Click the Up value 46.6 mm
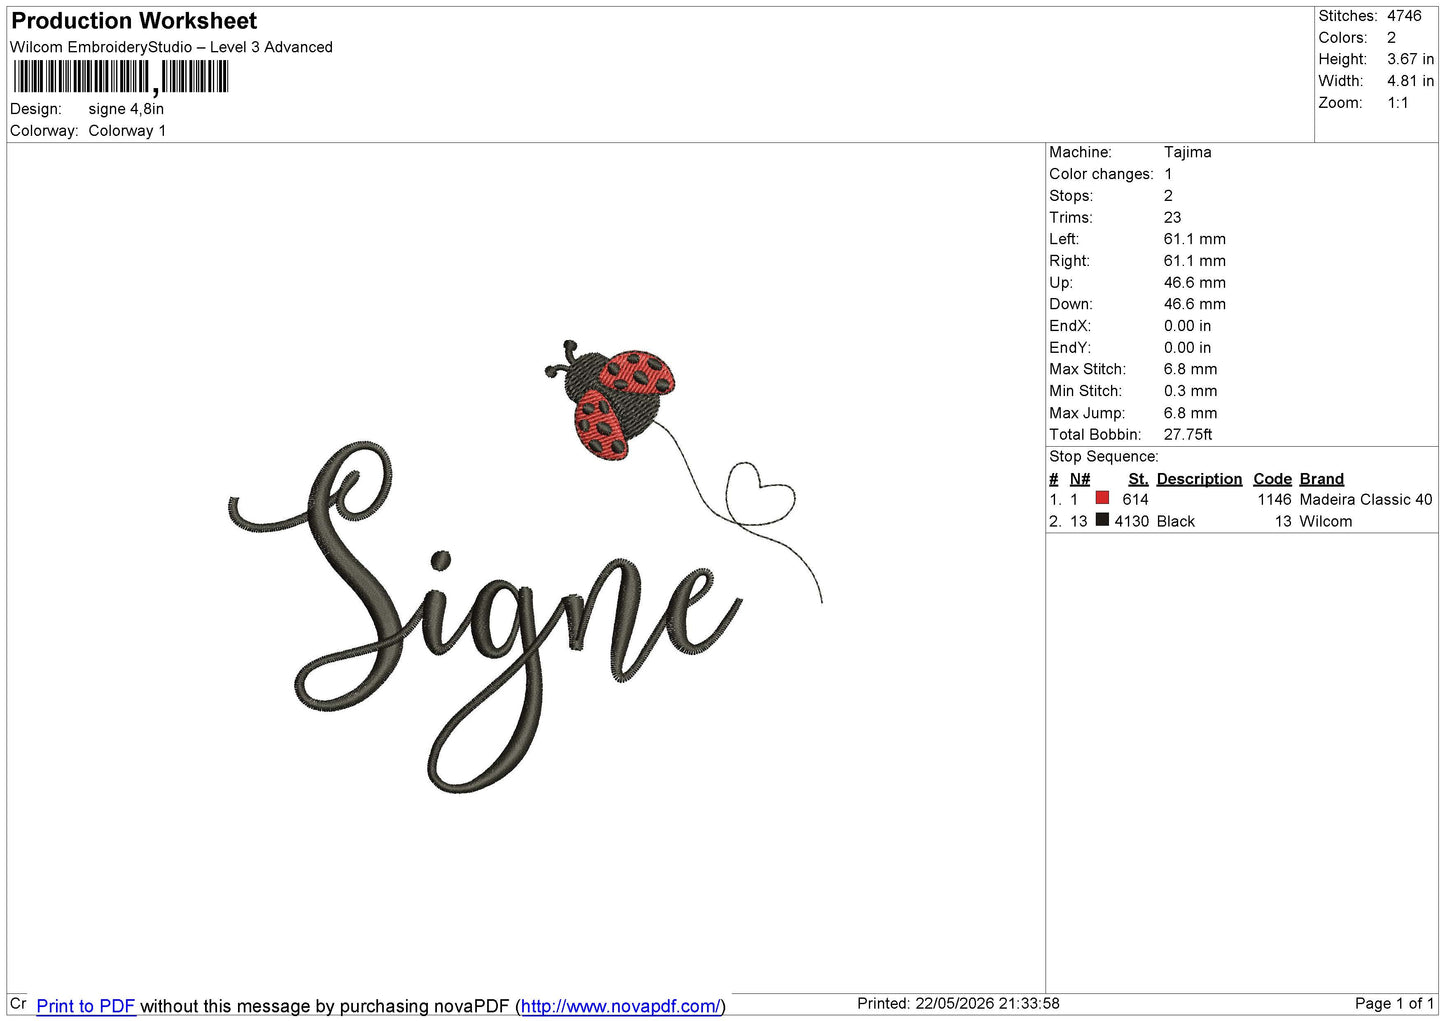The width and height of the screenshot is (1445, 1021). pyautogui.click(x=1194, y=282)
